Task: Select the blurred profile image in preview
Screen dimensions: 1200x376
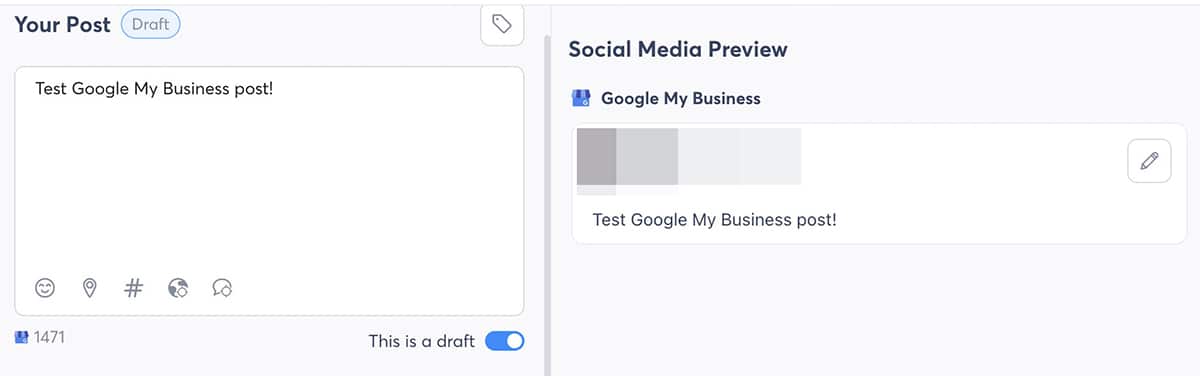Action: (x=597, y=156)
